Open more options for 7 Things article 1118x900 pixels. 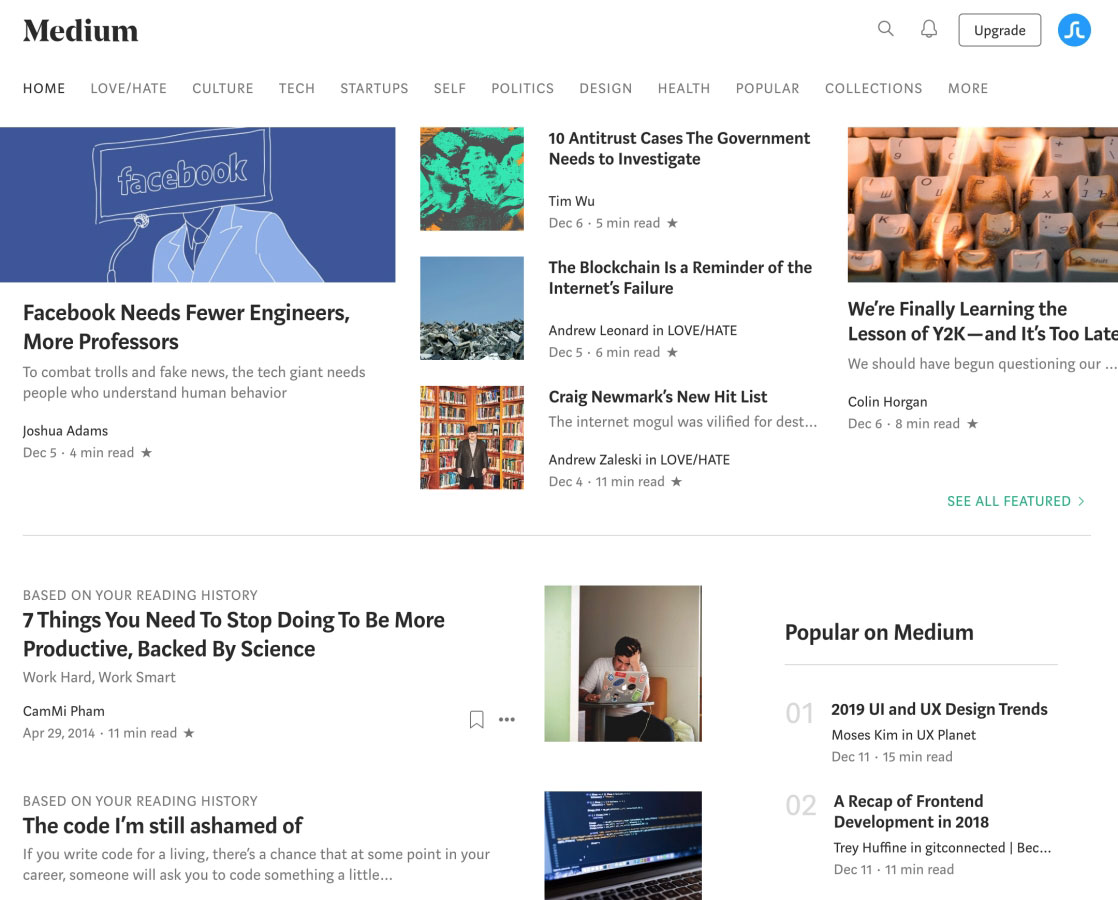coord(507,720)
